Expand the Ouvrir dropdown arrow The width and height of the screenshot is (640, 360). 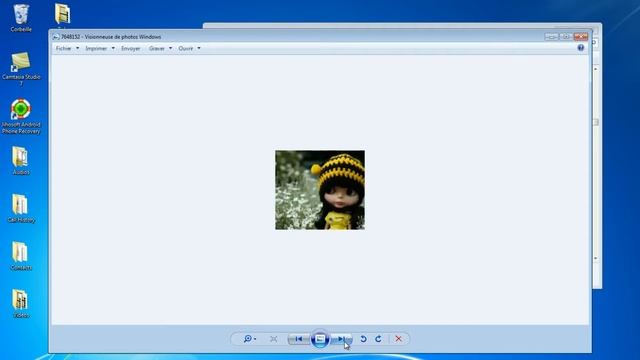(x=199, y=48)
